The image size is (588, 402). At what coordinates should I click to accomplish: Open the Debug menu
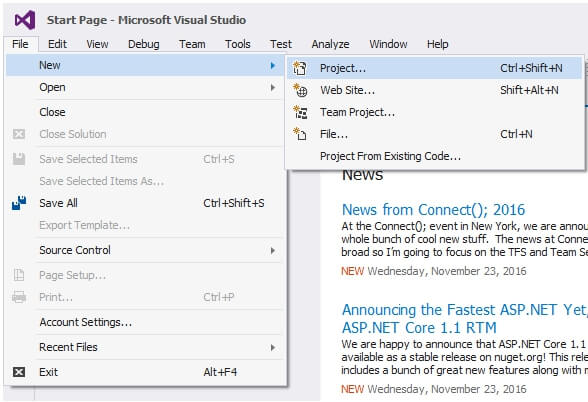(144, 44)
